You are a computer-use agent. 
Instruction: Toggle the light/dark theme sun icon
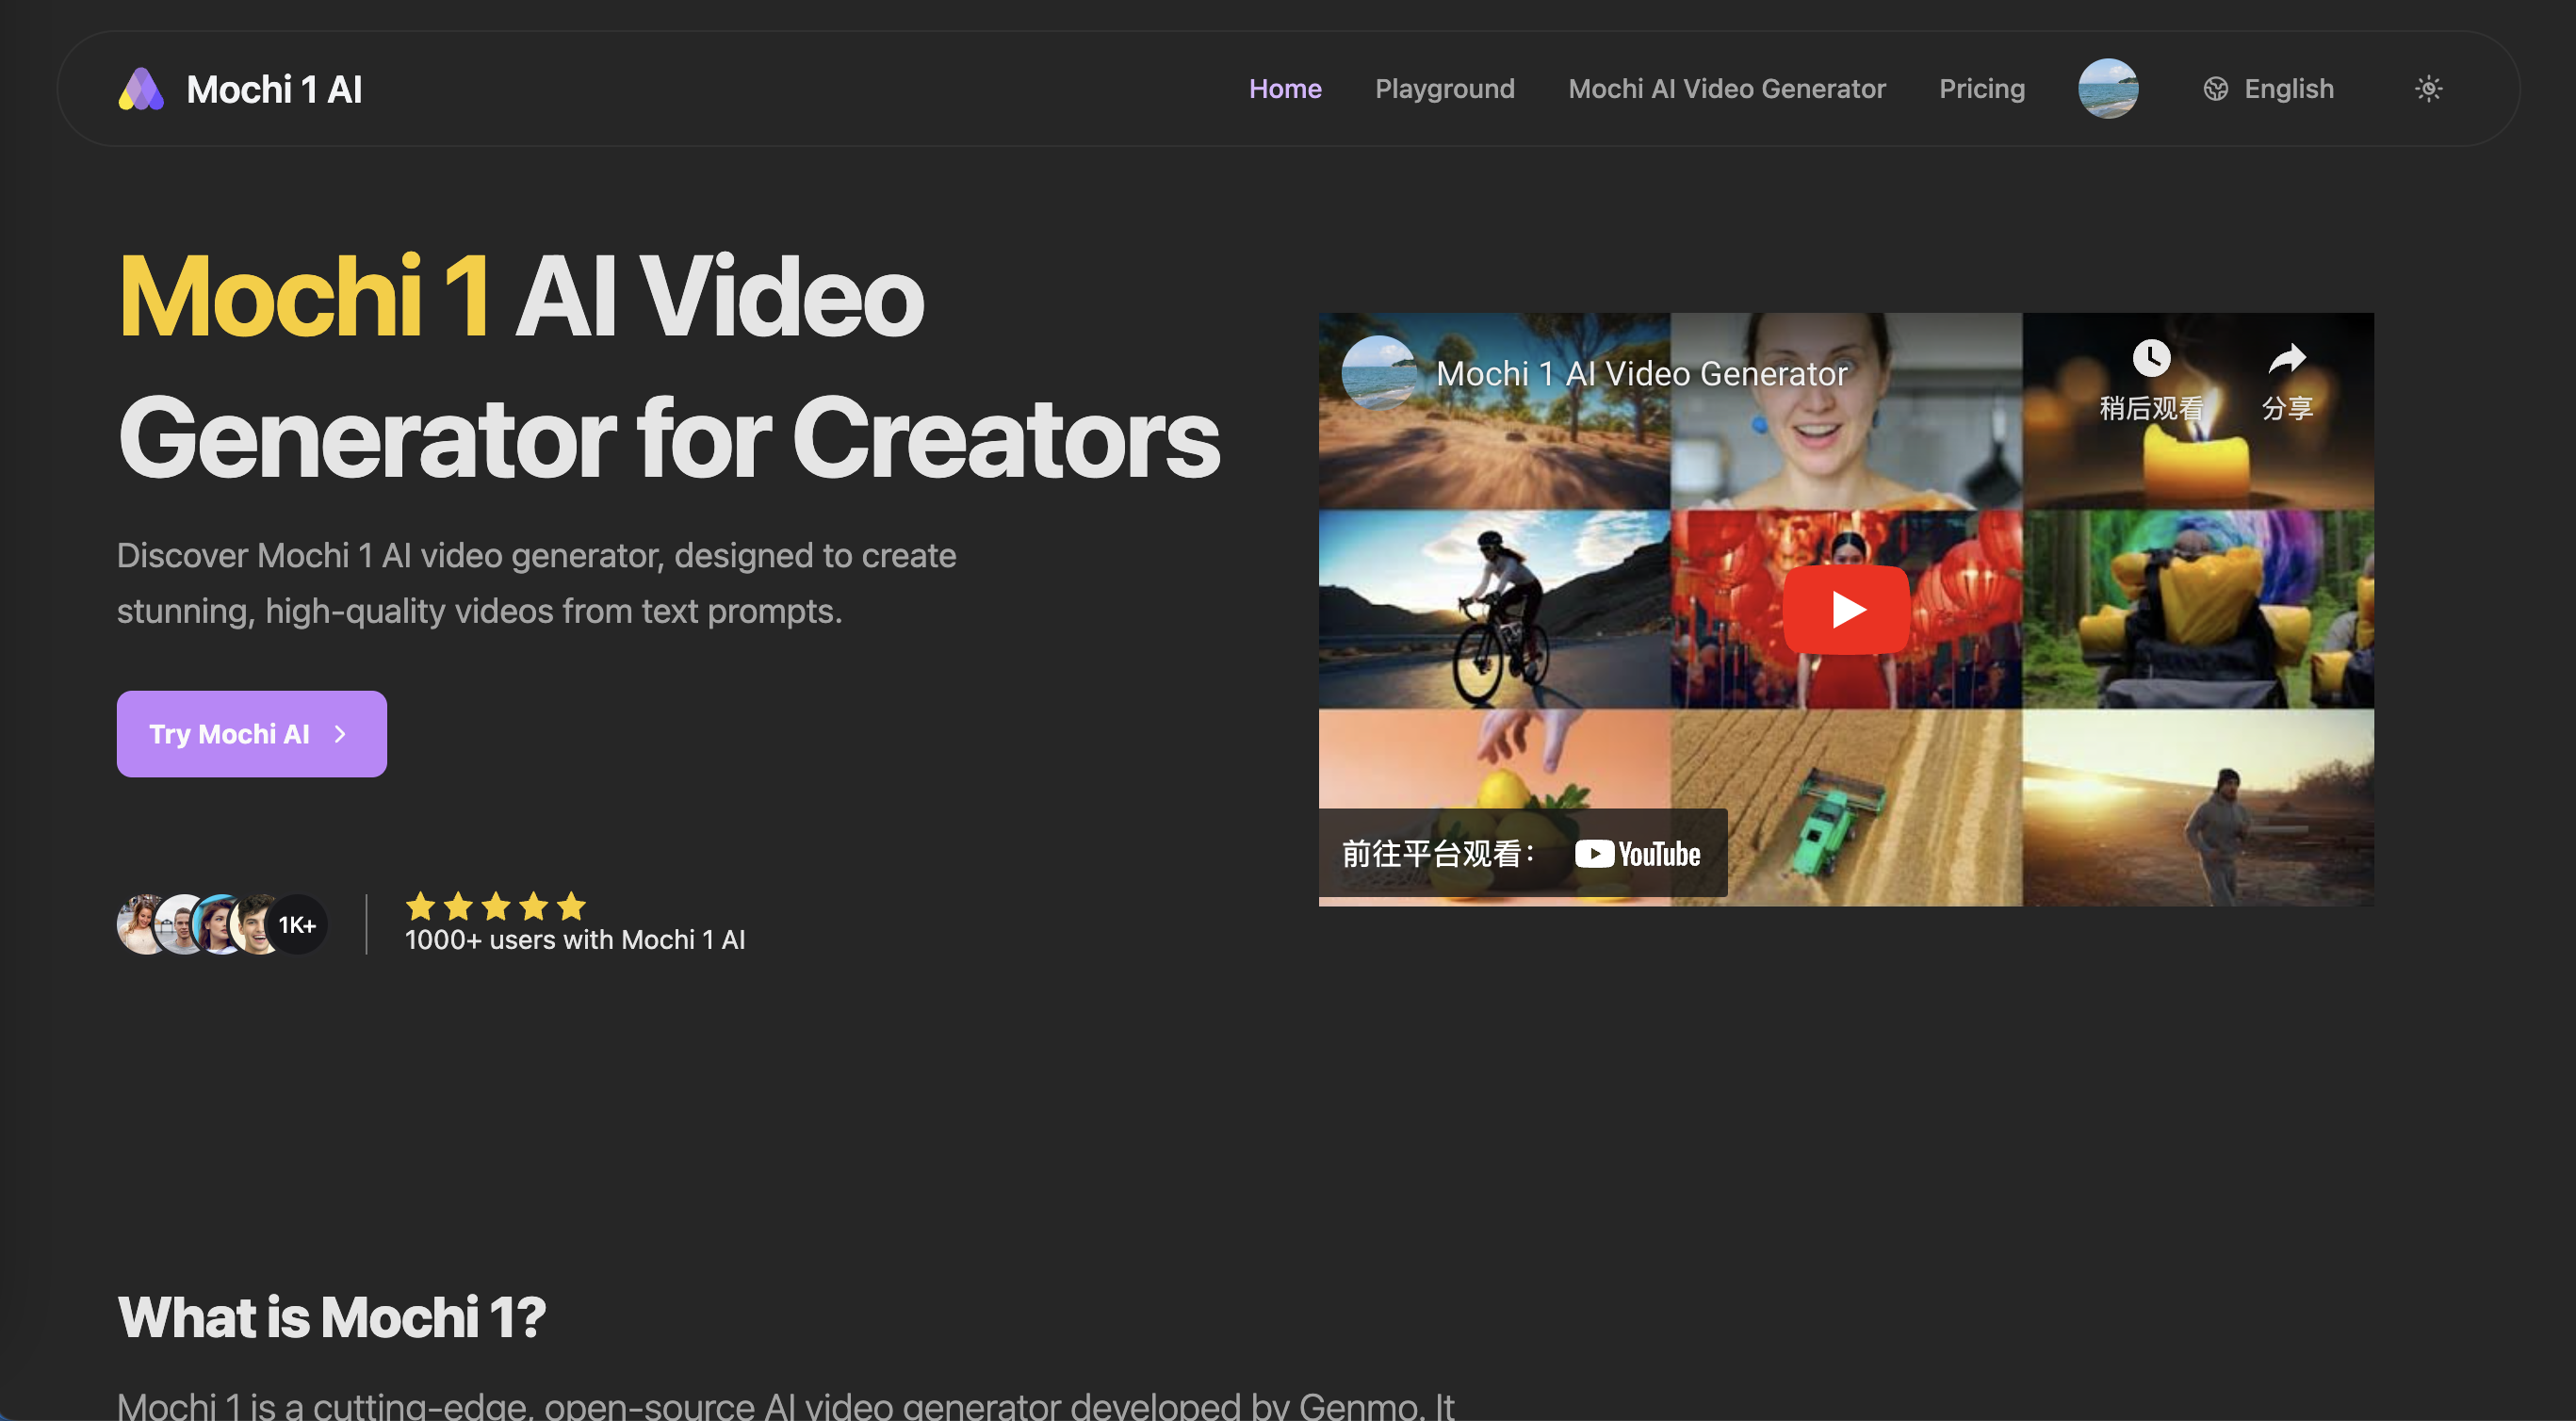pos(2428,89)
